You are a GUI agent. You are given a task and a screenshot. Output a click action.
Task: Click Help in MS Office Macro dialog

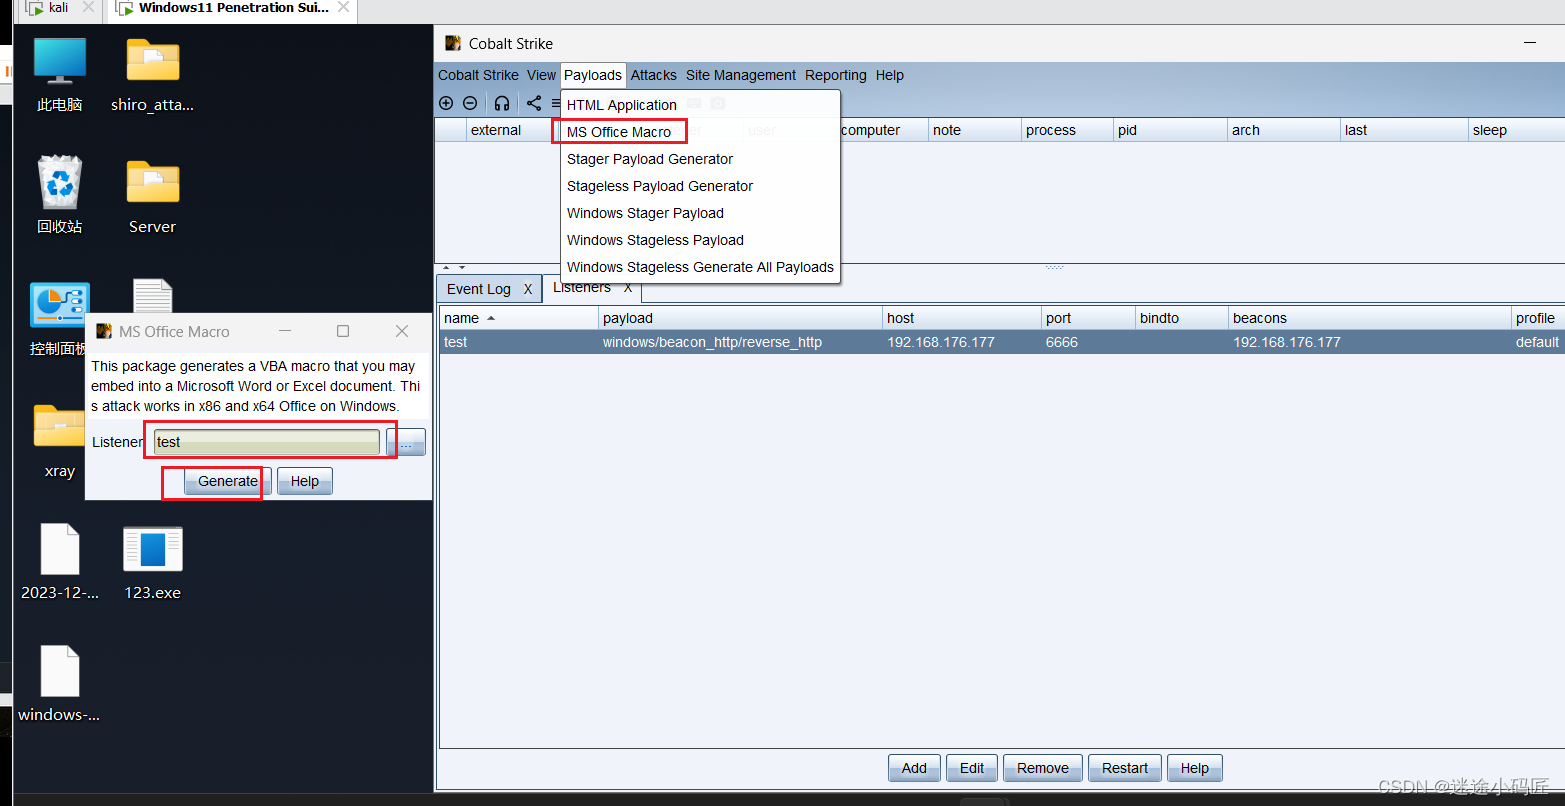point(305,481)
